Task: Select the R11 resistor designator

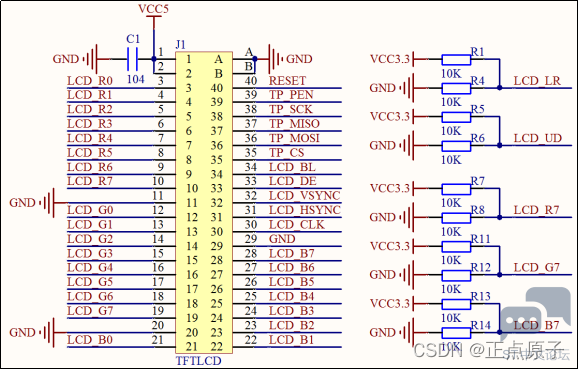Action: tap(480, 239)
